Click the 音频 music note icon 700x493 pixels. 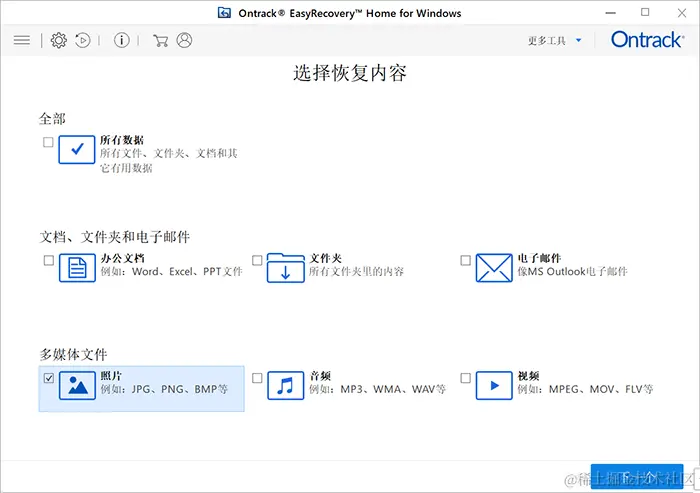click(286, 385)
